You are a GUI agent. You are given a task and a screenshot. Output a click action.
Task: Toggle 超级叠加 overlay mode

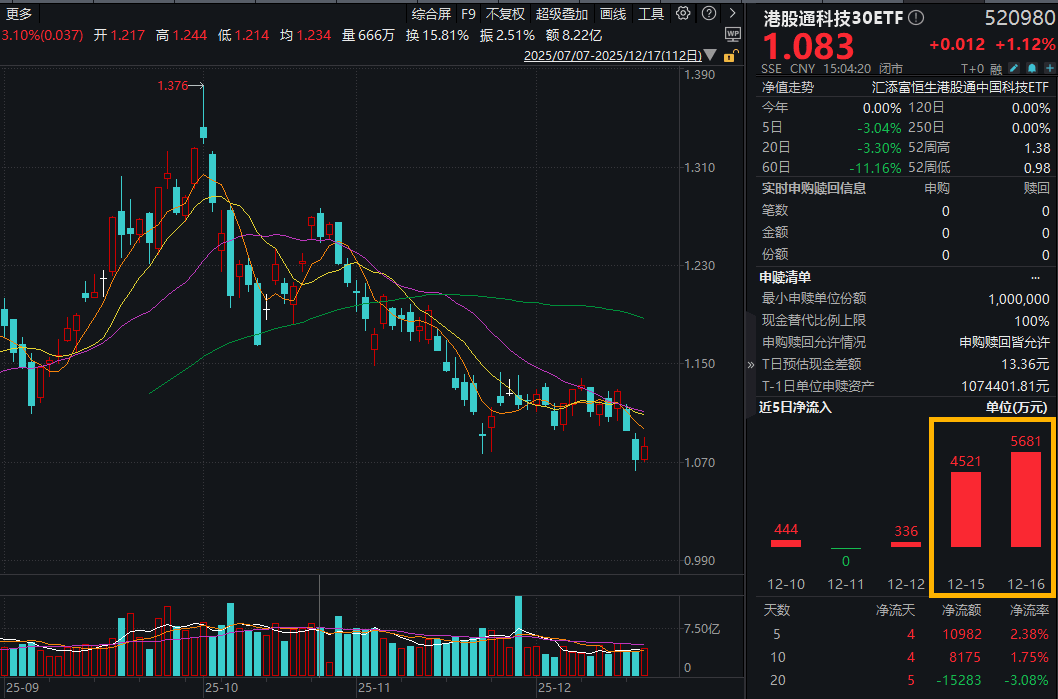(560, 15)
